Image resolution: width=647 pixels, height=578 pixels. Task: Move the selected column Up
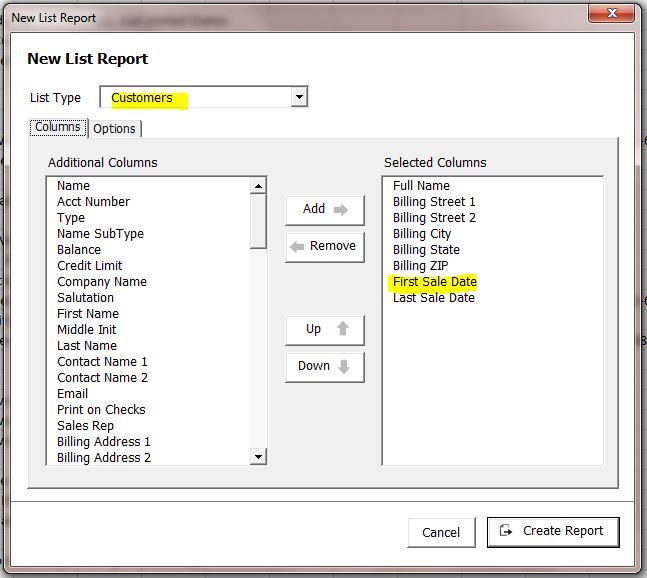coord(325,329)
